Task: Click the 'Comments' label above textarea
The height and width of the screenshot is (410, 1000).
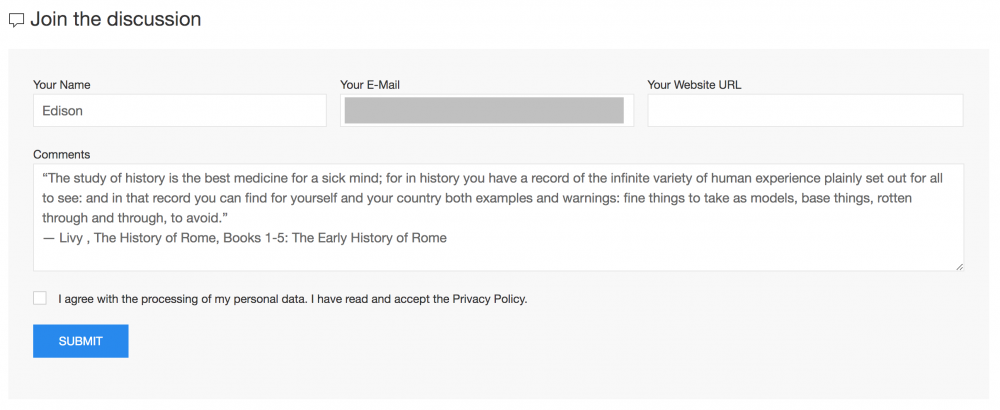Action: 61,155
